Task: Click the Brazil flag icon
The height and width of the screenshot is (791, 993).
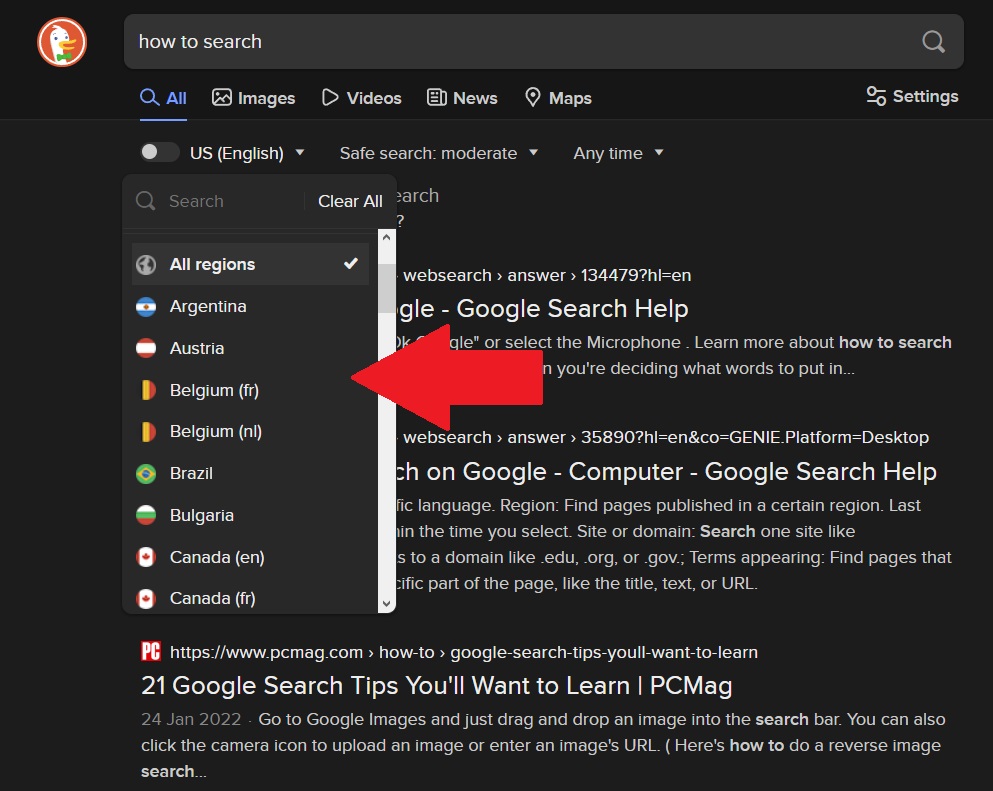Action: 146,474
